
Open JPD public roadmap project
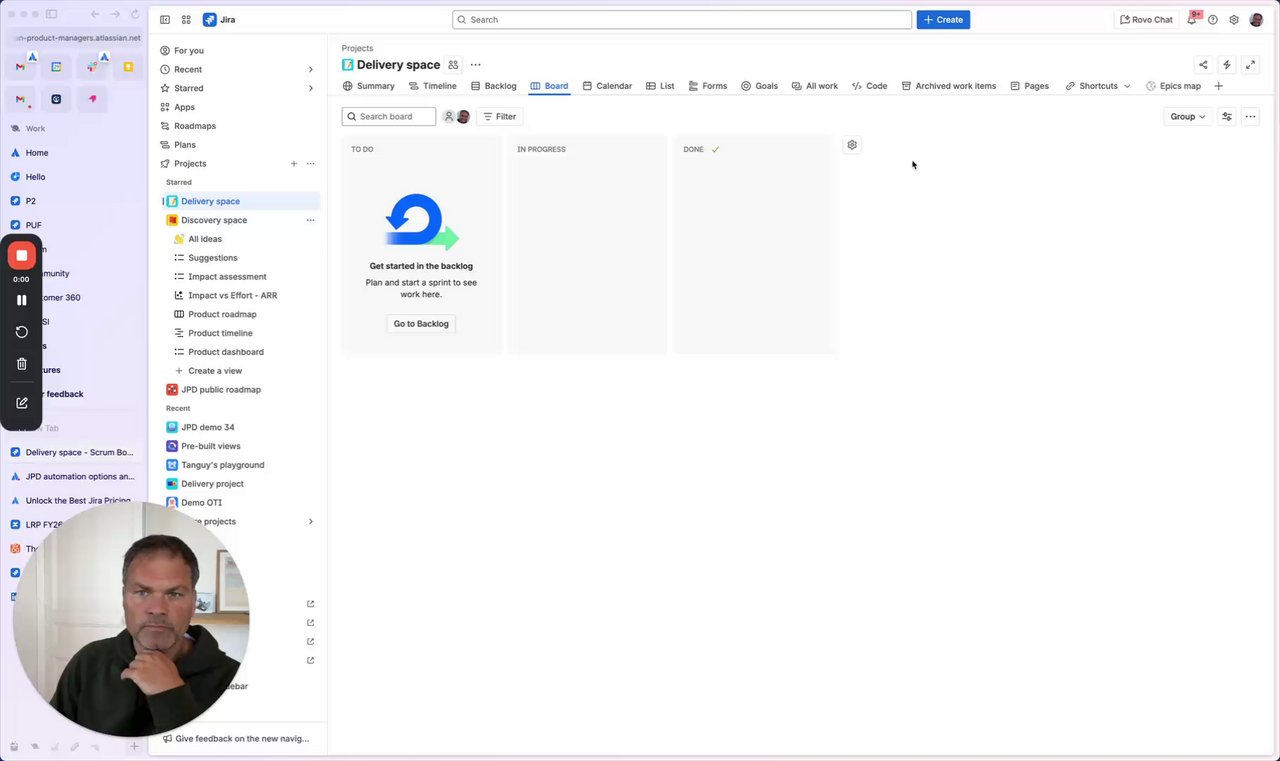click(221, 390)
